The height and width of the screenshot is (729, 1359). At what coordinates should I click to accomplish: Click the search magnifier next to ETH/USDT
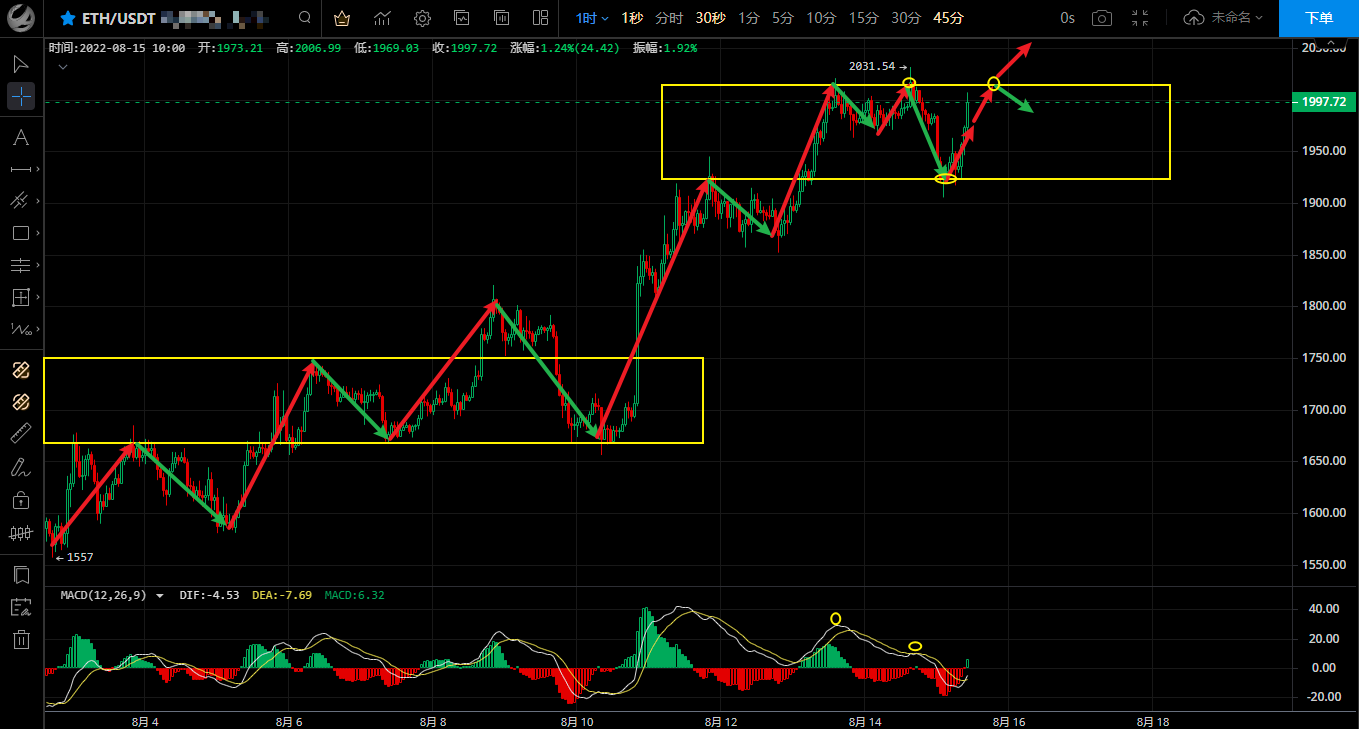click(305, 18)
